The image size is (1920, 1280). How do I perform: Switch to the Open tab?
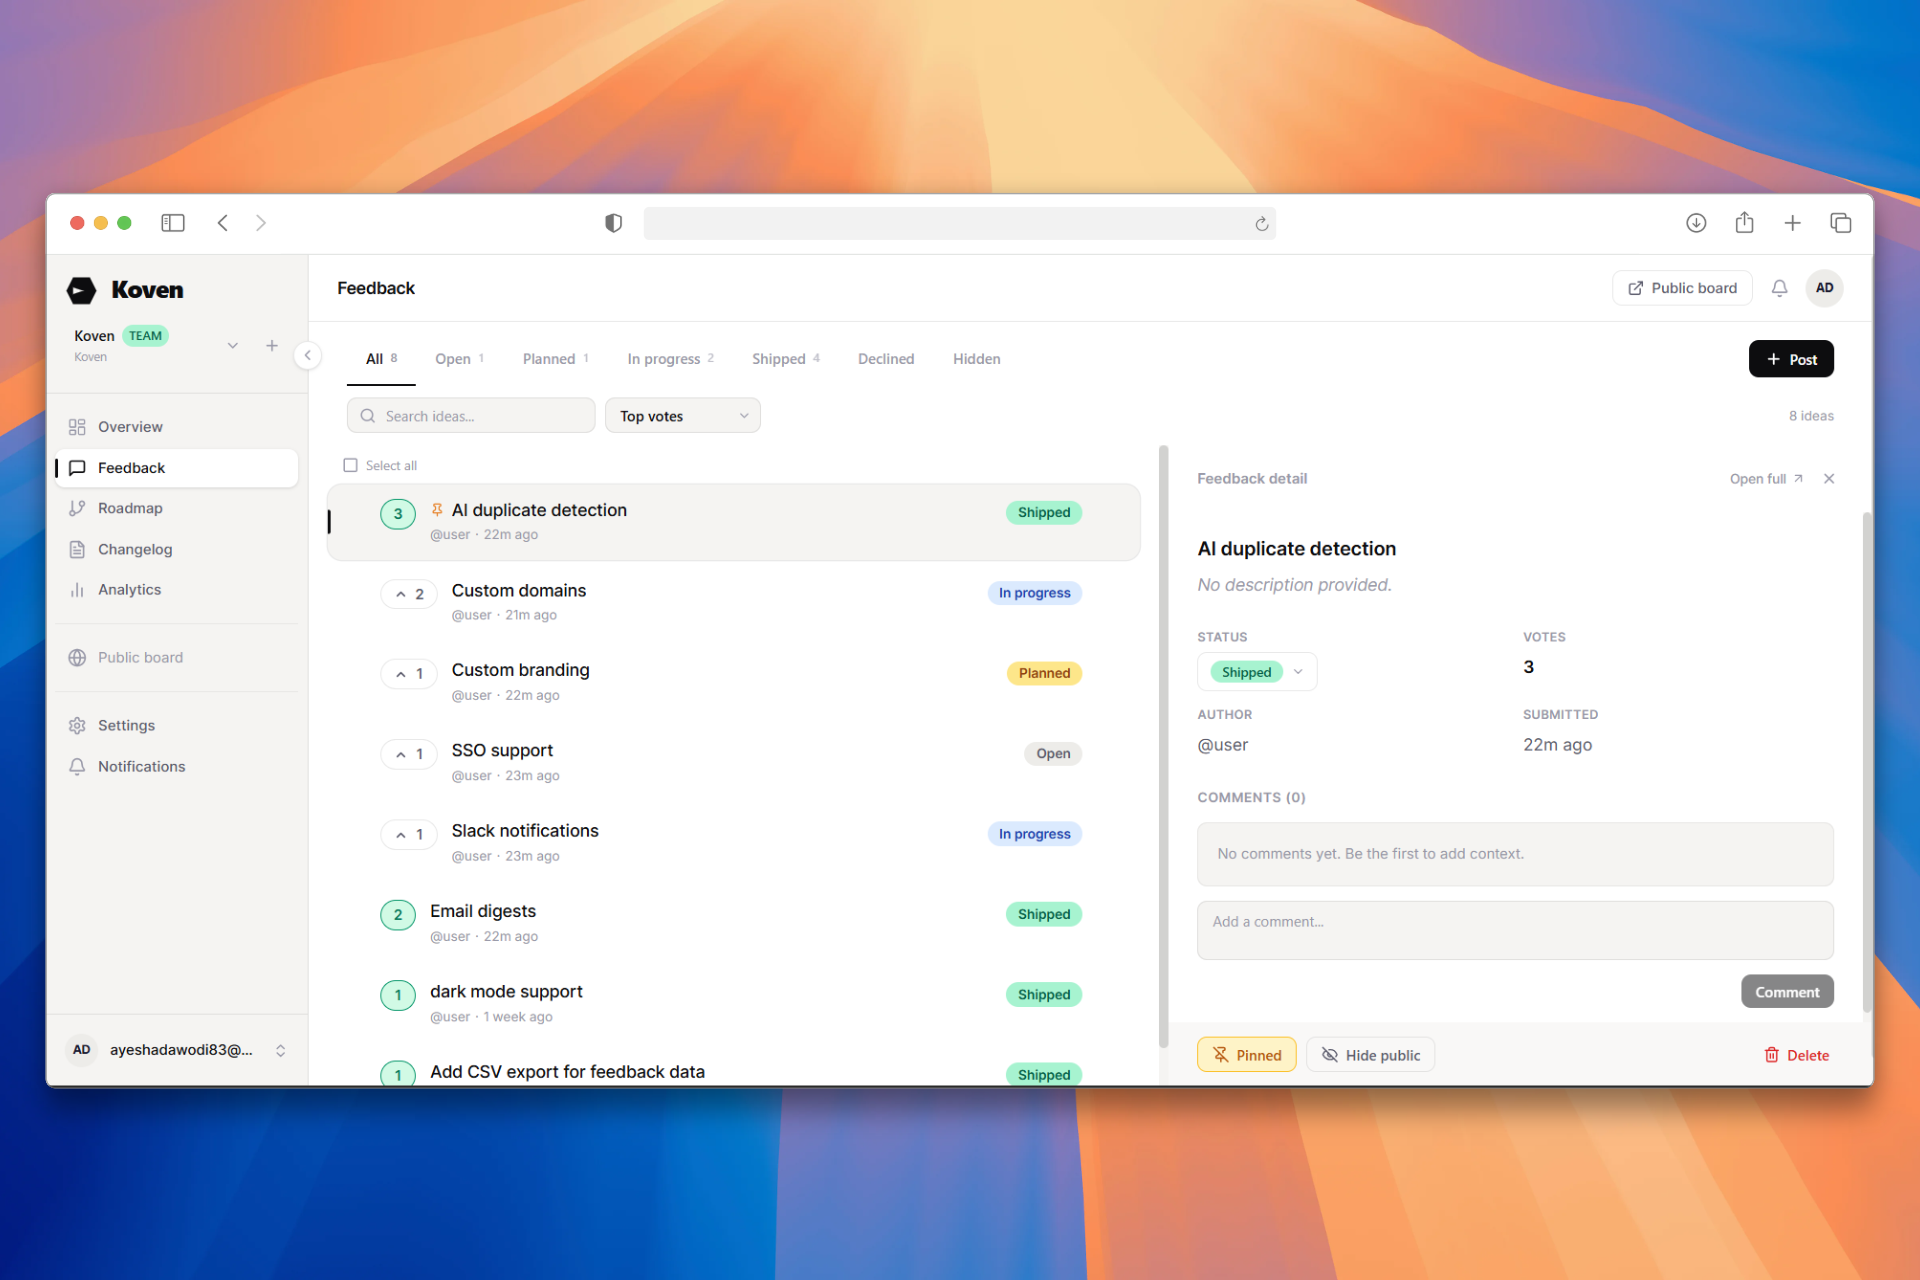tap(459, 359)
